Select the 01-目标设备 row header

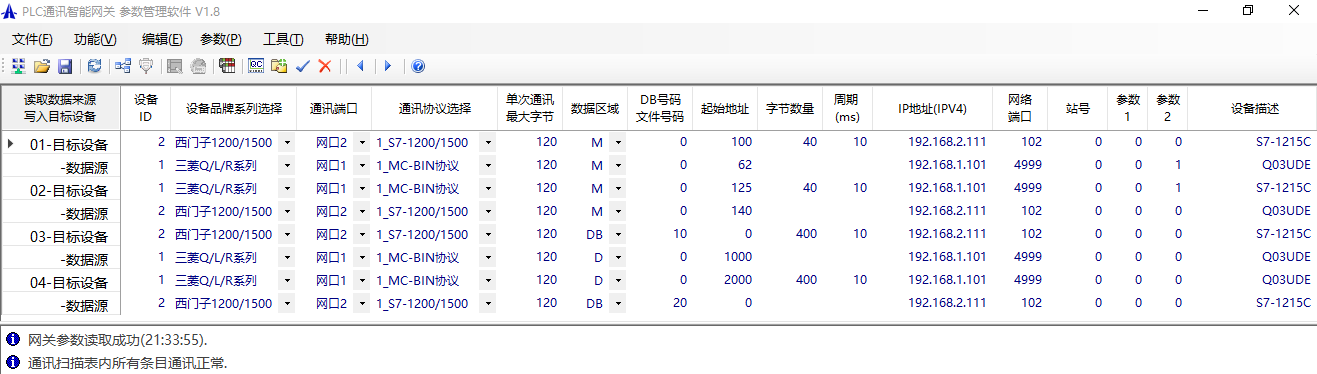point(61,143)
